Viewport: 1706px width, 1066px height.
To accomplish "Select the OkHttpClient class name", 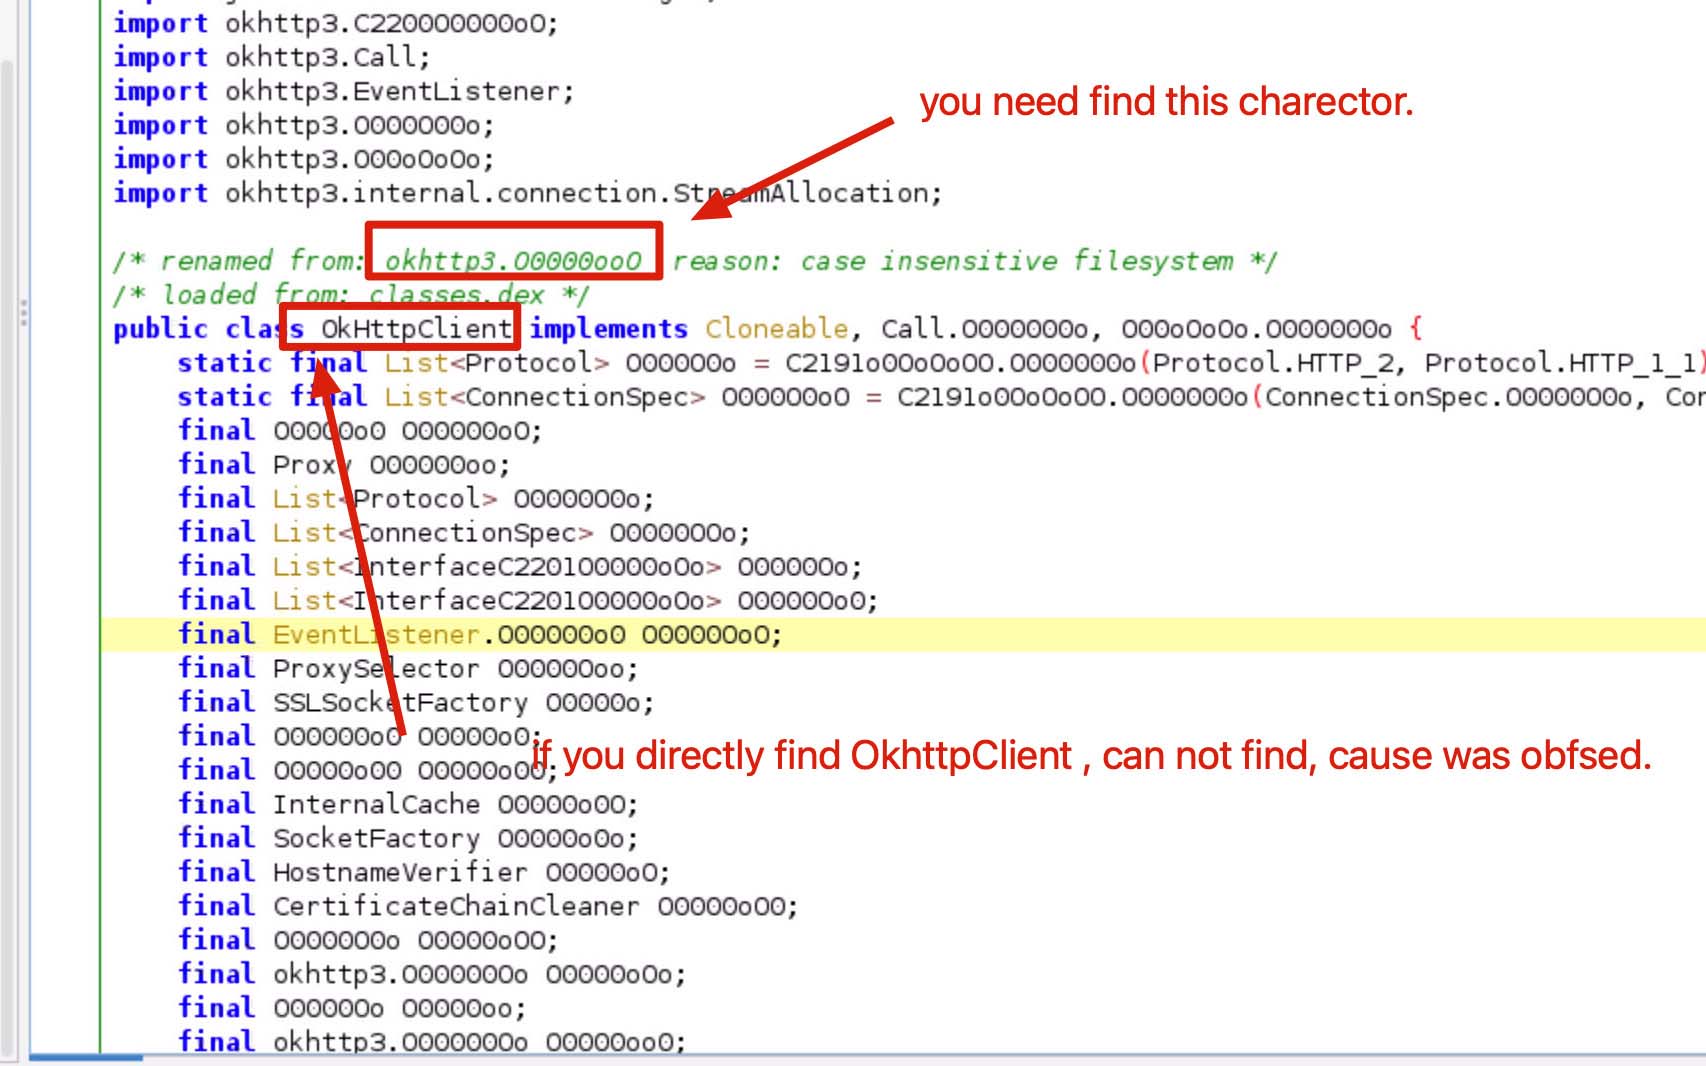I will tap(416, 328).
